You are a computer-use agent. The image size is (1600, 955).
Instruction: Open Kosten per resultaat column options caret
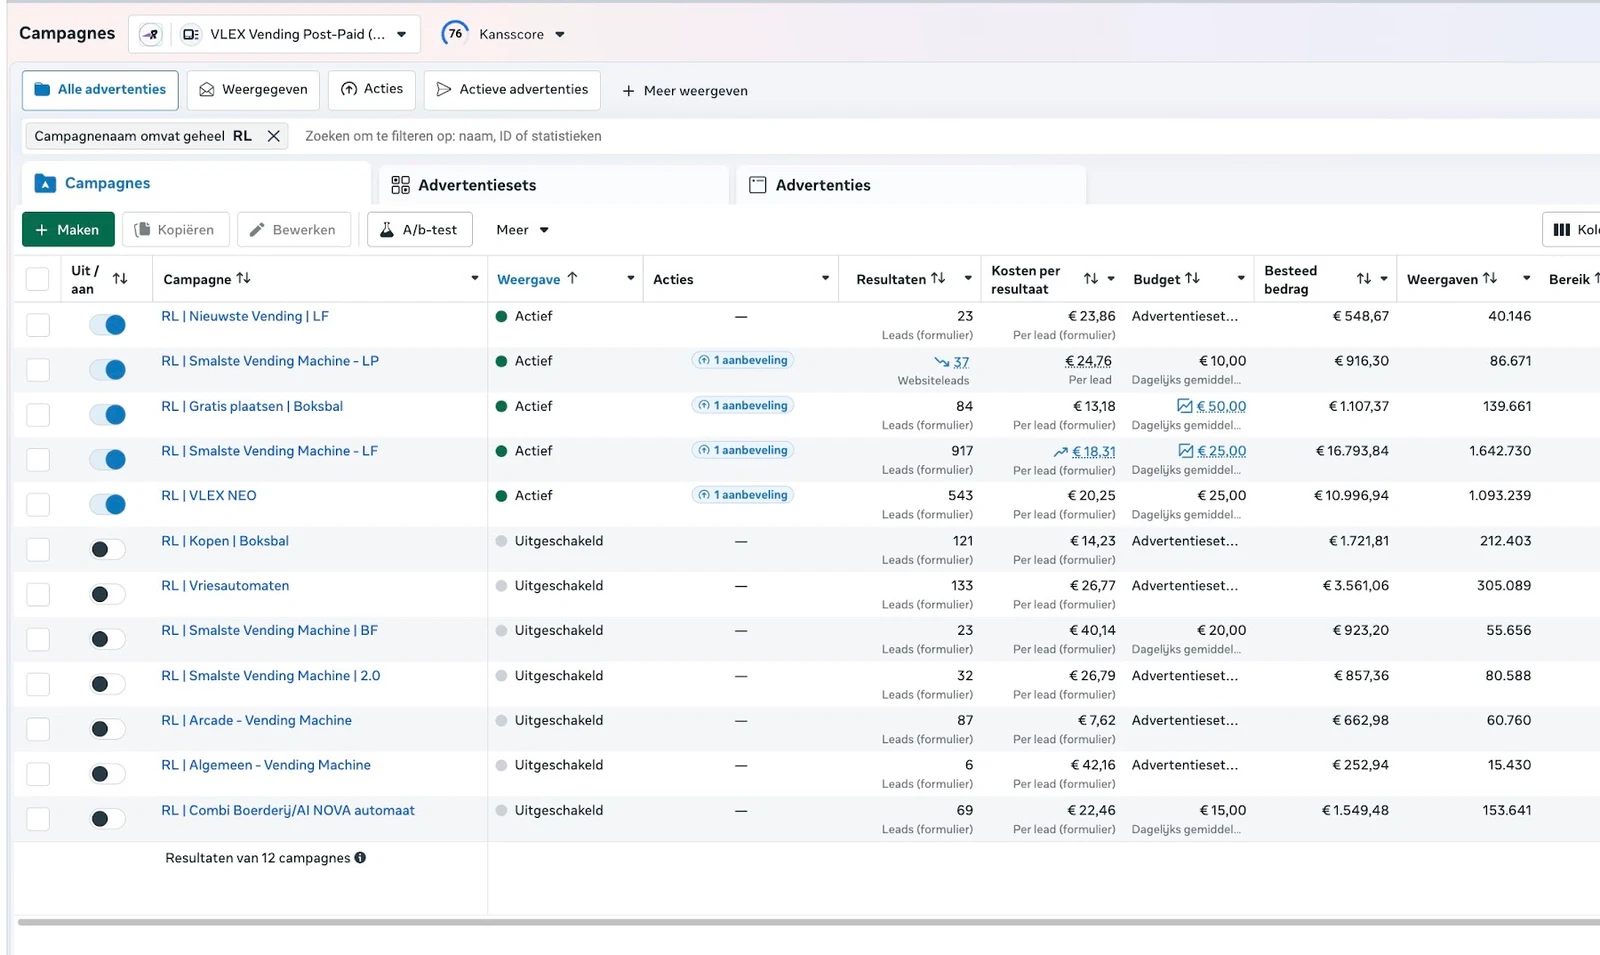1110,279
